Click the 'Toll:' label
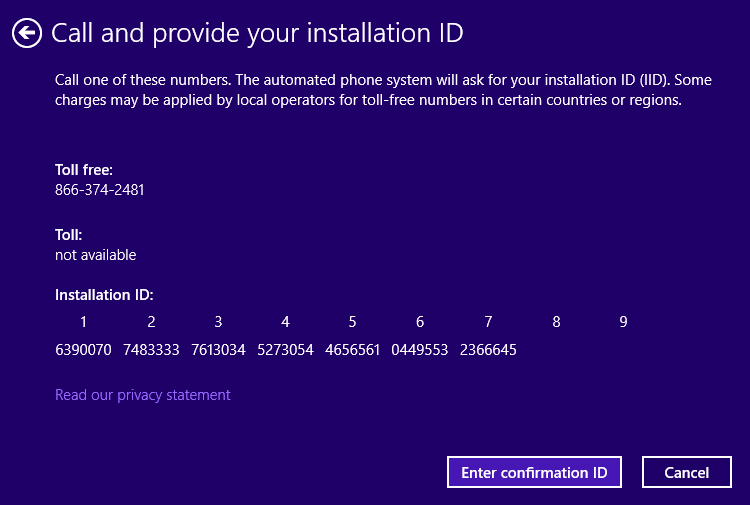This screenshot has width=750, height=505. [x=69, y=235]
